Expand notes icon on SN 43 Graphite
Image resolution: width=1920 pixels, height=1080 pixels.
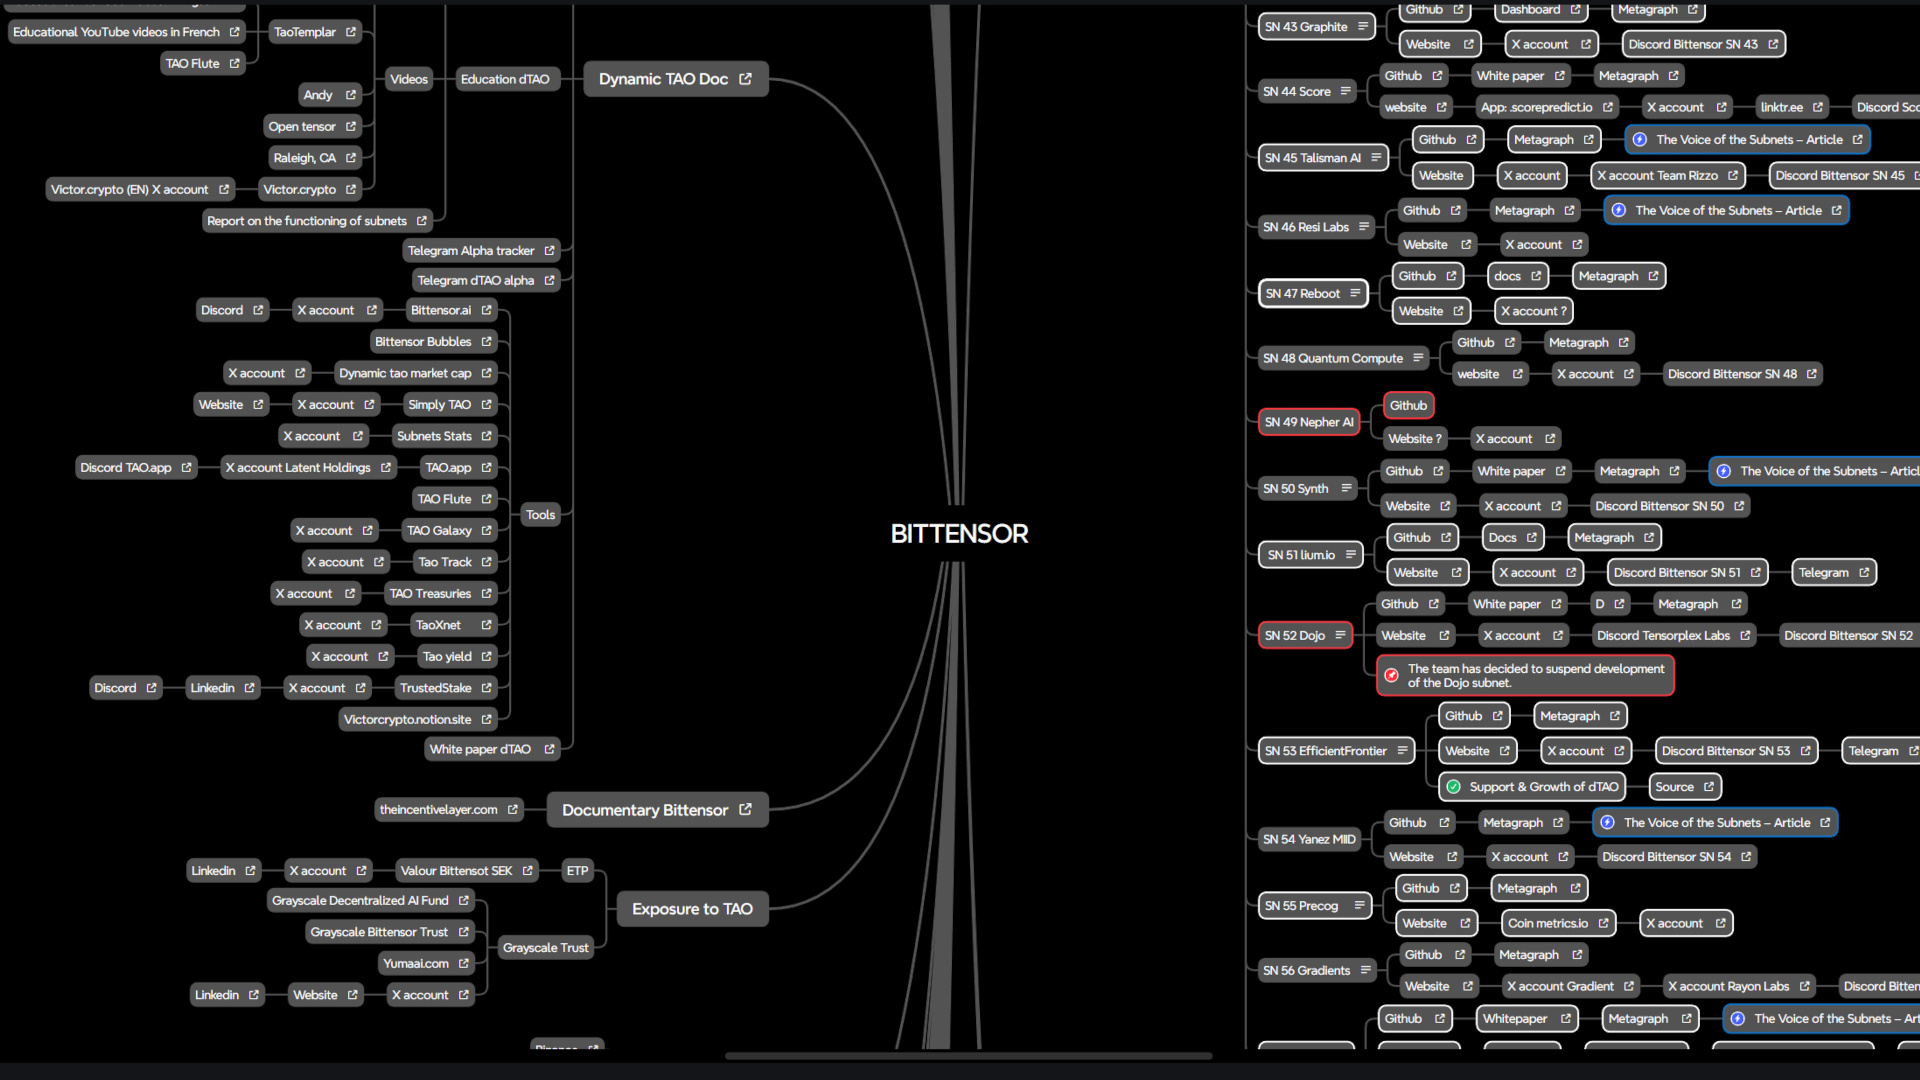[1363, 27]
